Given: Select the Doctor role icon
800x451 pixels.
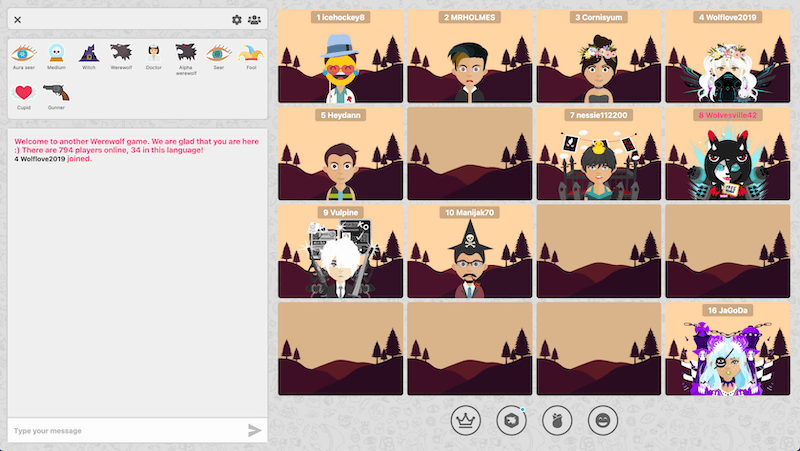Looking at the screenshot, I should [x=154, y=54].
